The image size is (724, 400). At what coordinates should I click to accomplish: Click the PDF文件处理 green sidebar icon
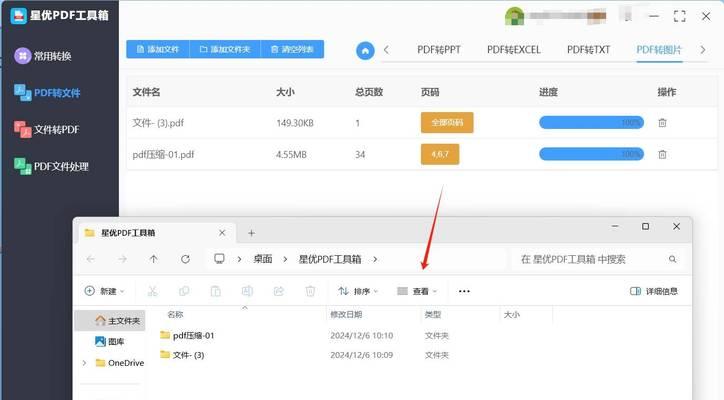(22, 166)
